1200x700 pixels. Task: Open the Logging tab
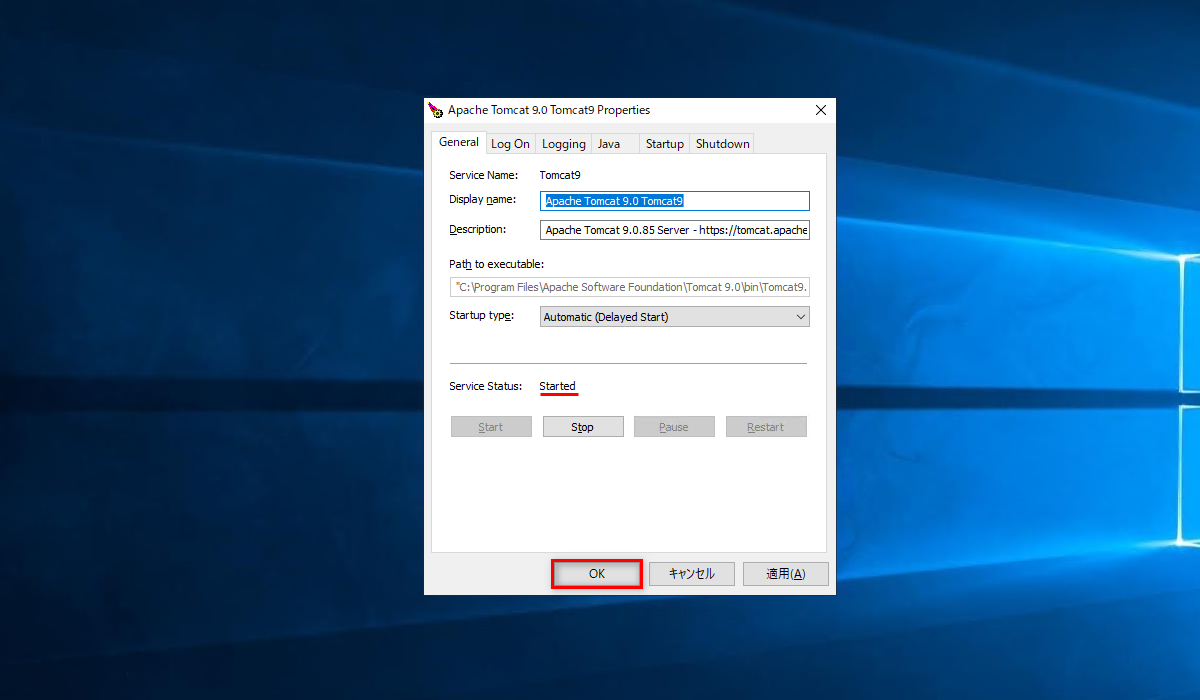click(564, 144)
